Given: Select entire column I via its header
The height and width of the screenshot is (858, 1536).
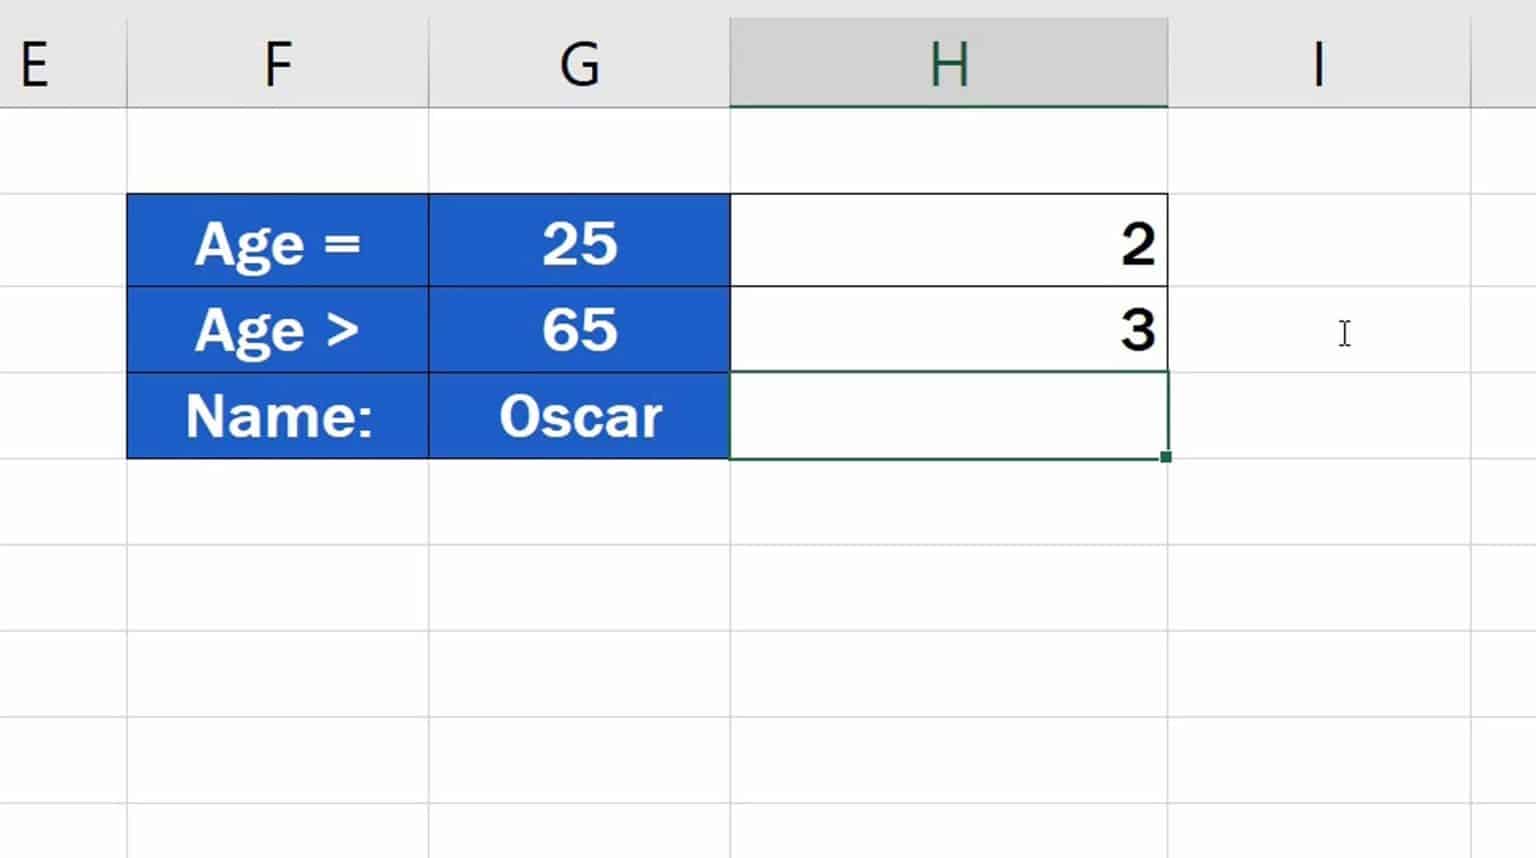Looking at the screenshot, I should pyautogui.click(x=1318, y=62).
